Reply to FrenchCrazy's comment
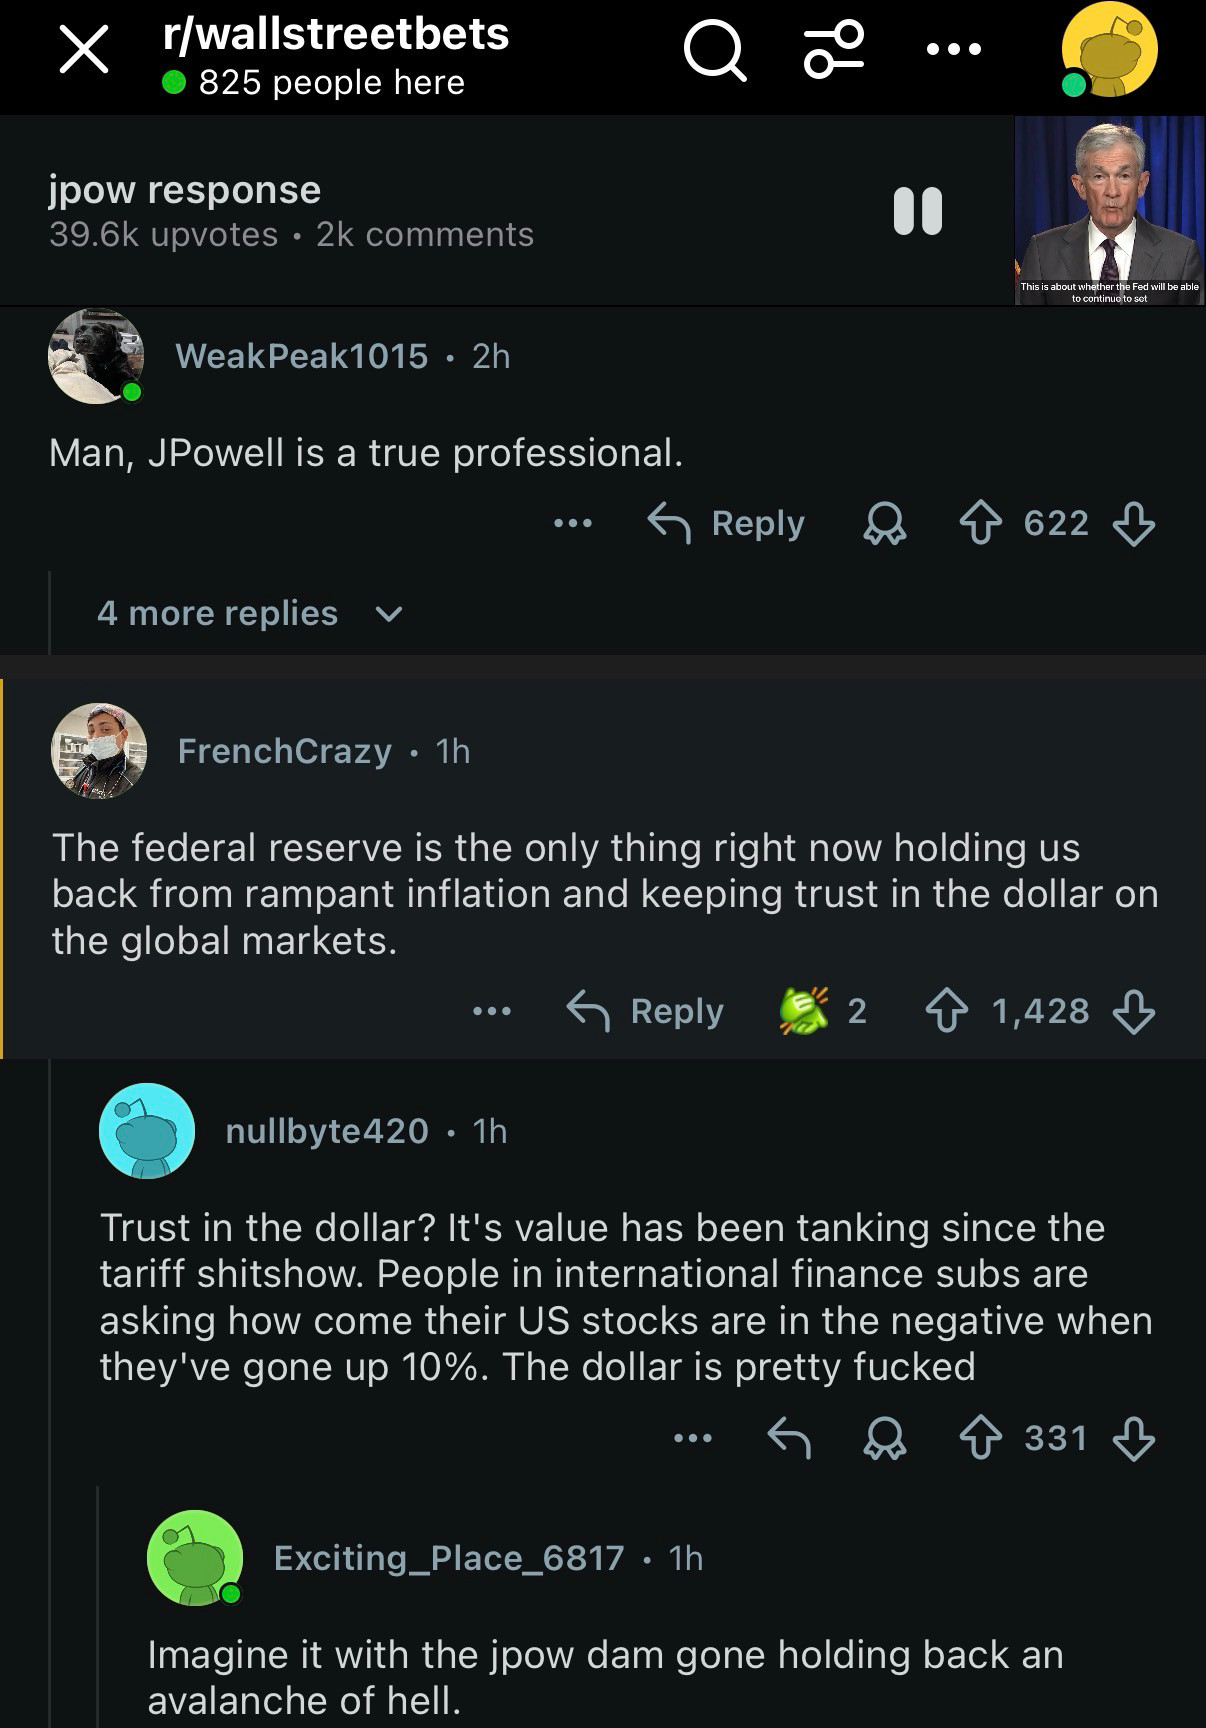This screenshot has height=1728, width=1206. [646, 1011]
